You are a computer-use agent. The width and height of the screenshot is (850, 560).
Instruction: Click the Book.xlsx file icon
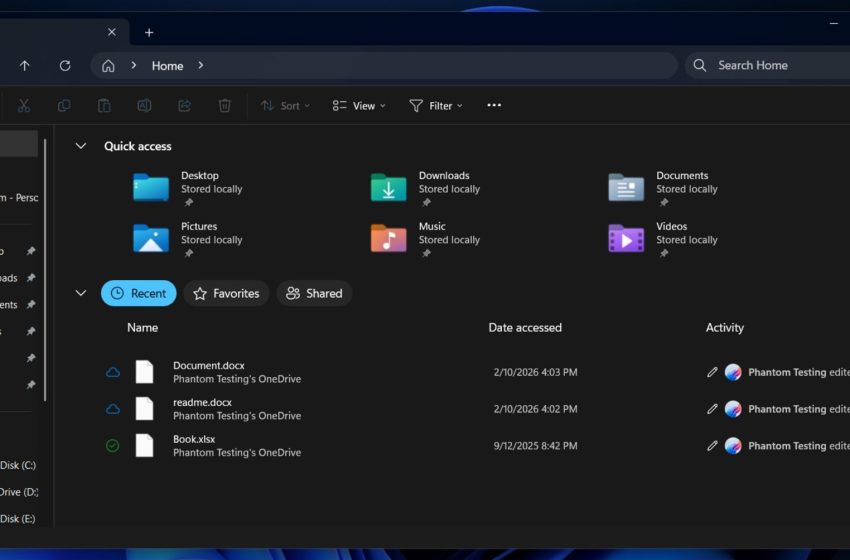tap(144, 446)
